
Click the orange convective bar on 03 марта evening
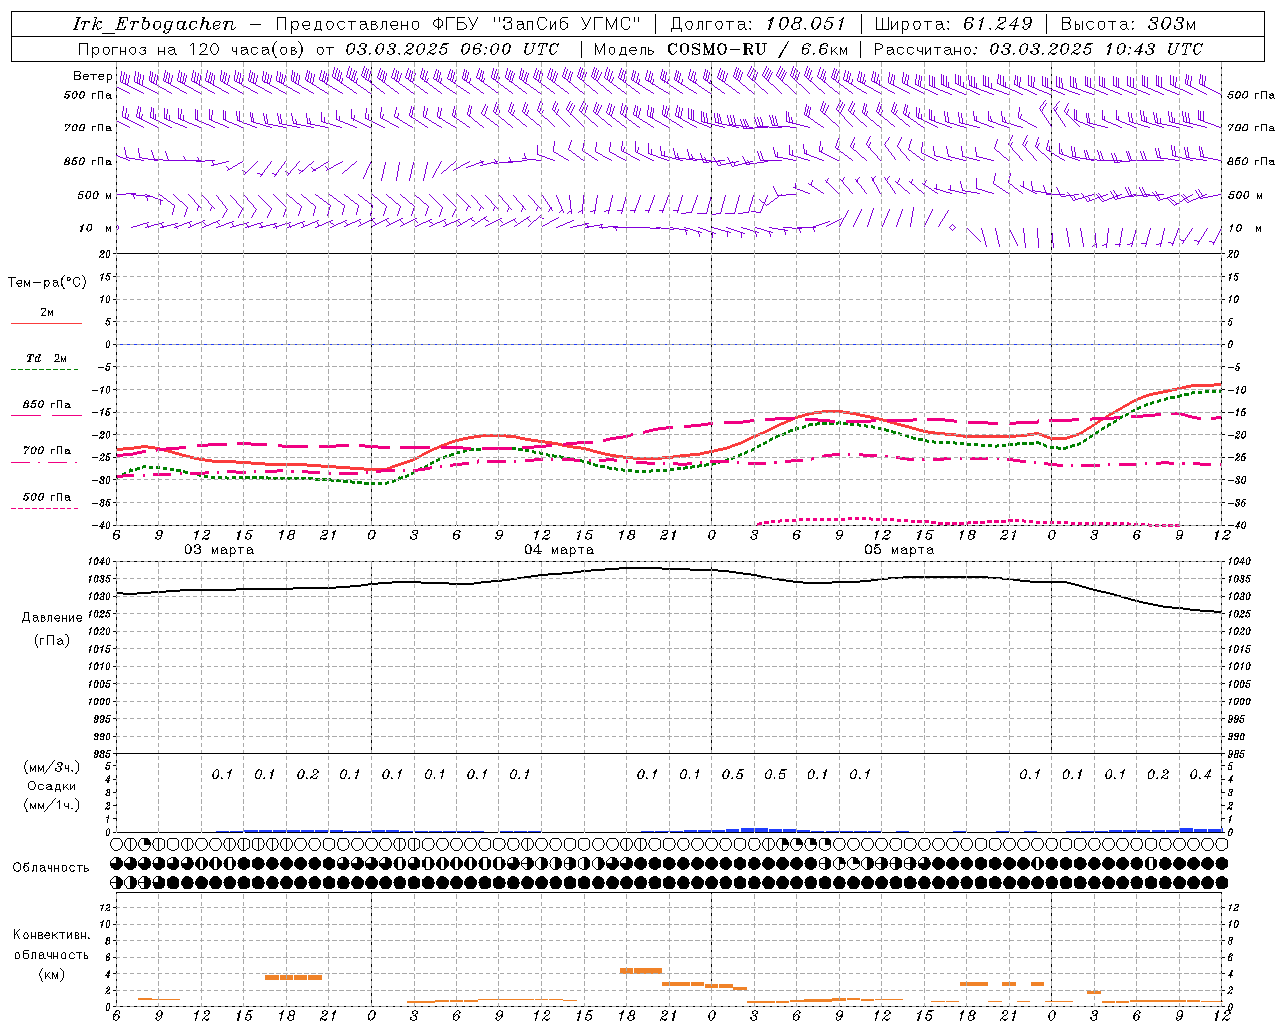[293, 977]
